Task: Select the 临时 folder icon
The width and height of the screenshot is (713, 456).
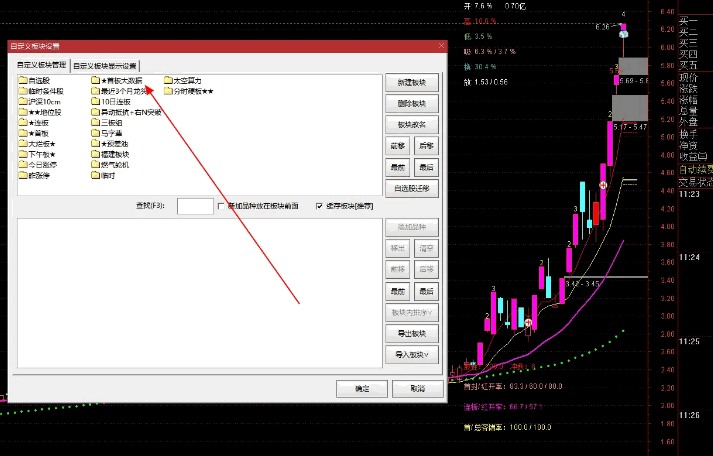Action: 95,175
